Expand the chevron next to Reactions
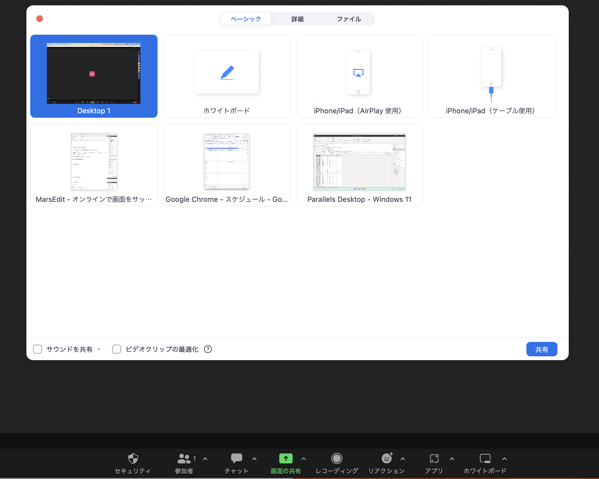This screenshot has width=599, height=479. click(403, 459)
